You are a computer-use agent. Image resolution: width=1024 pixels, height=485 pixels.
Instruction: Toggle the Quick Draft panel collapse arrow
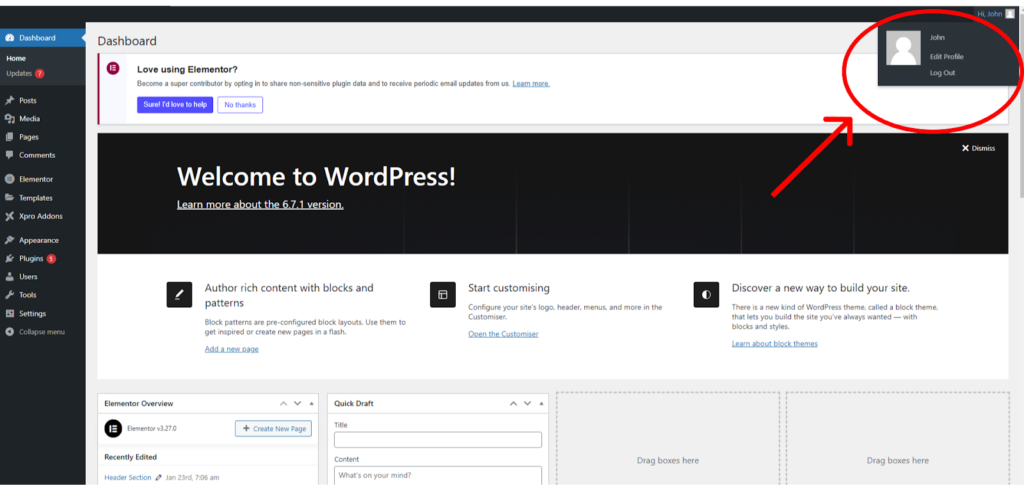pyautogui.click(x=543, y=404)
